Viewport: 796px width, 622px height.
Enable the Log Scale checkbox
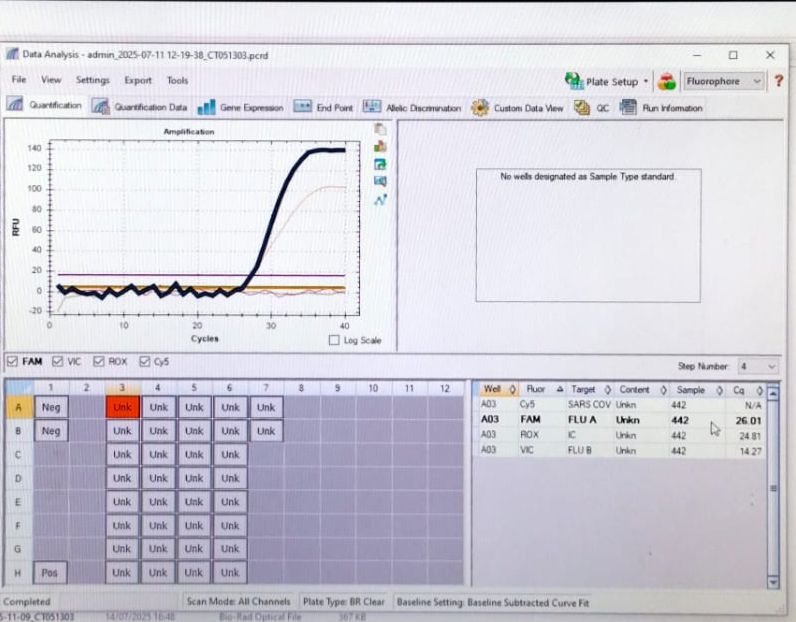pos(334,340)
